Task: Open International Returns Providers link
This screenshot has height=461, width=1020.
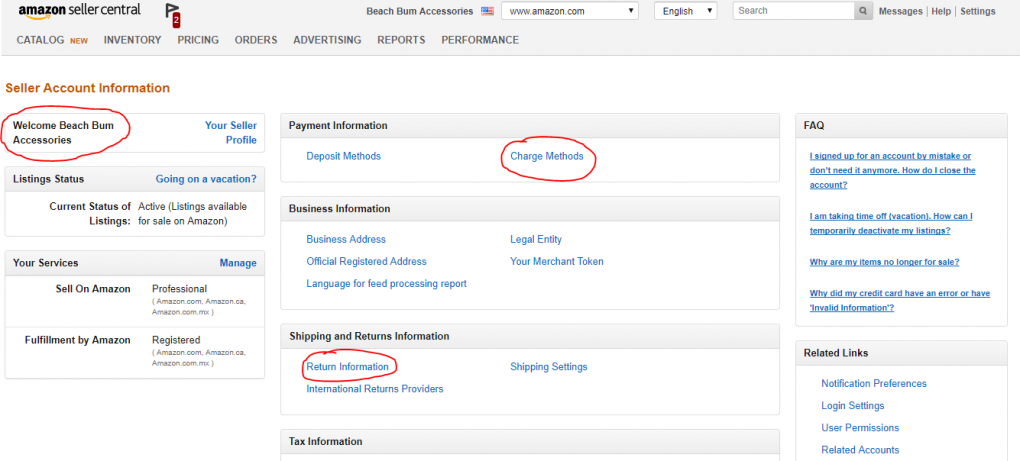Action: [375, 389]
